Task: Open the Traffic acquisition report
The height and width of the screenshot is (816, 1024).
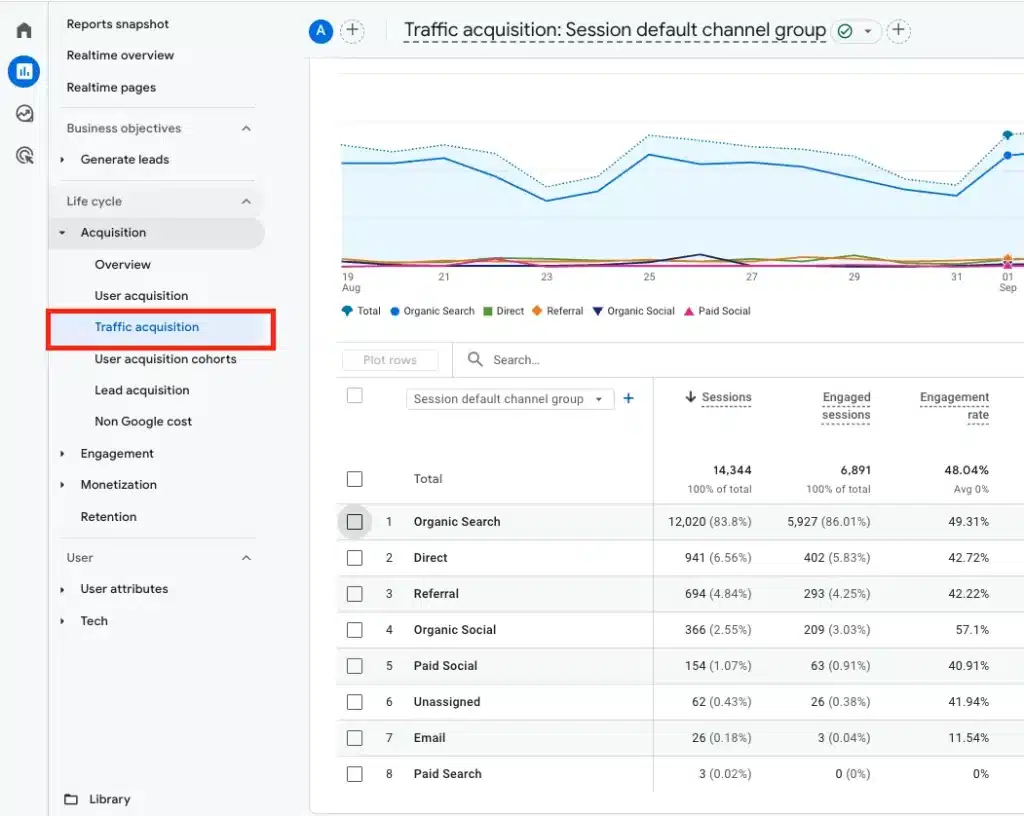Action: point(147,327)
